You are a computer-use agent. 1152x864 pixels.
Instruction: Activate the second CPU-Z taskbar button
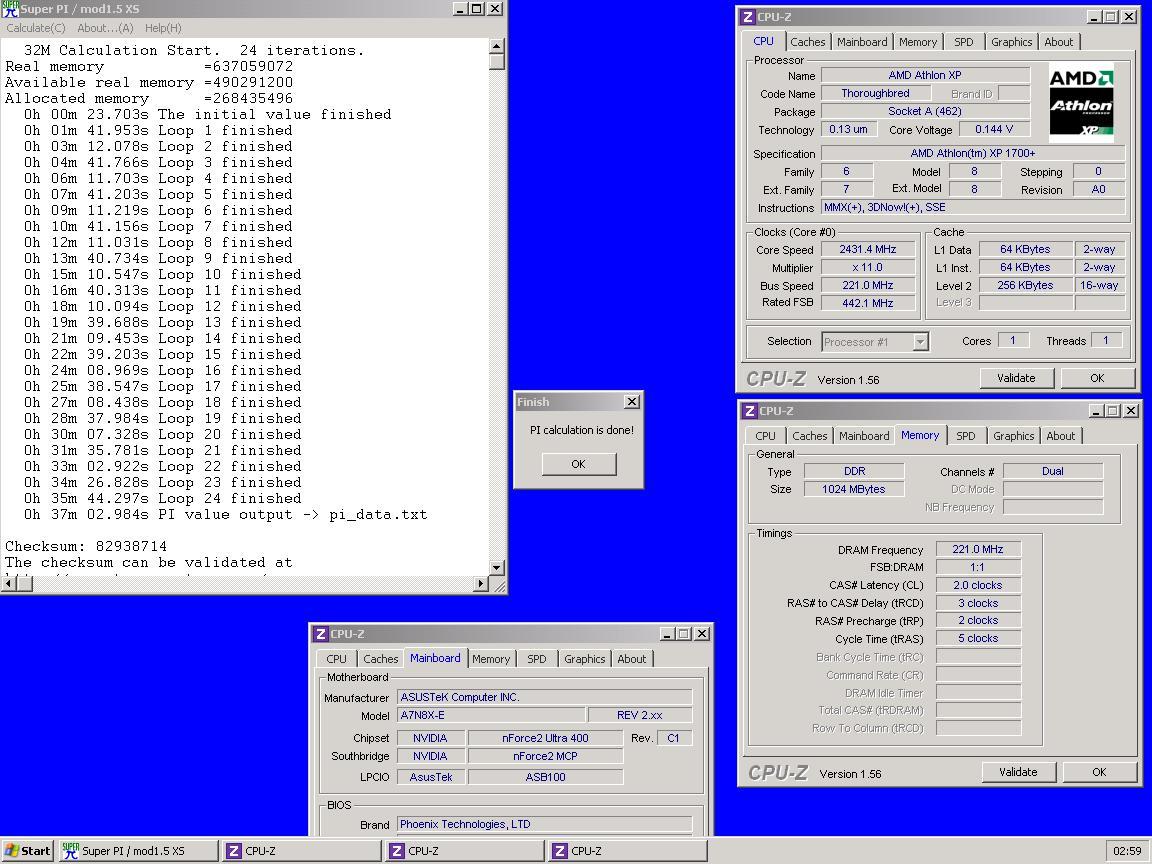click(x=465, y=851)
